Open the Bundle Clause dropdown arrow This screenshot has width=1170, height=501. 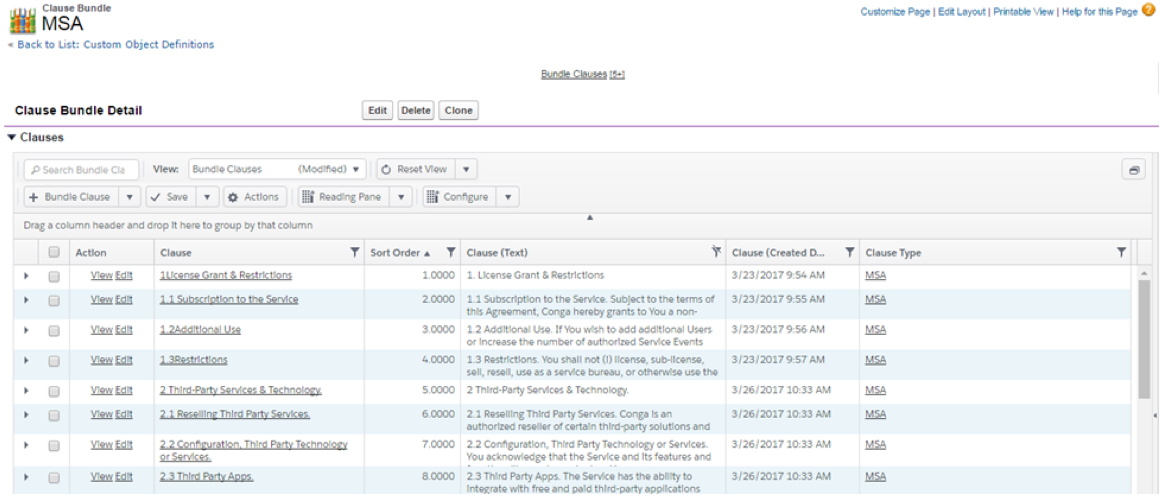coord(129,197)
